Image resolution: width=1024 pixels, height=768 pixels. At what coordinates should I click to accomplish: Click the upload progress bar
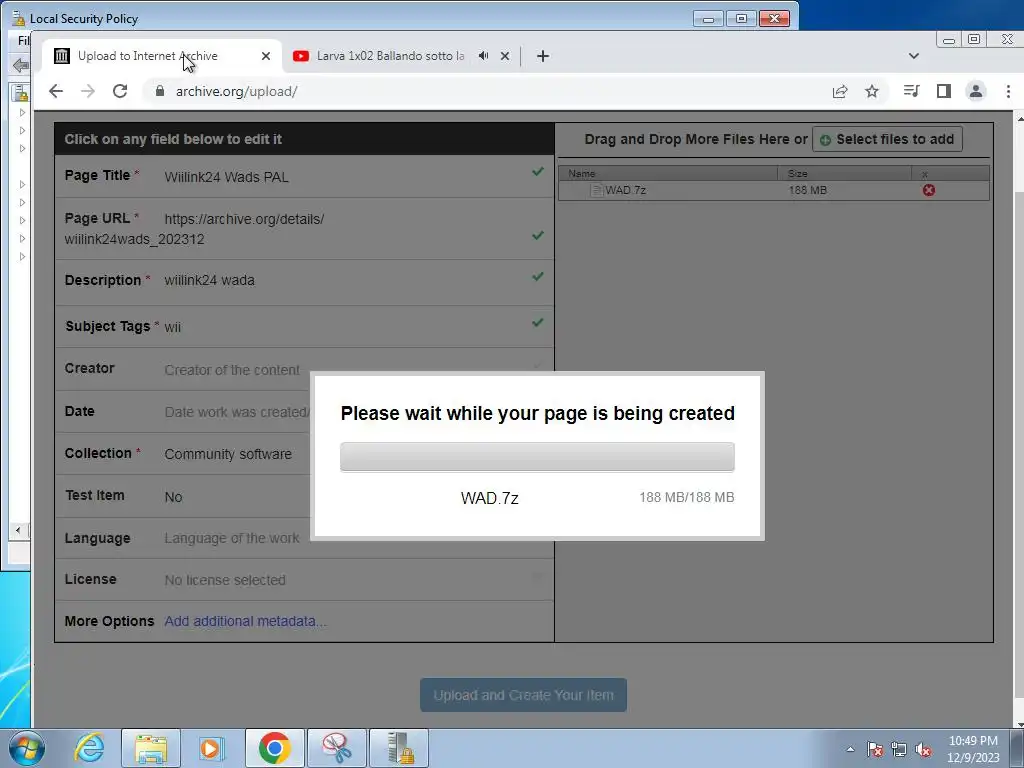click(x=537, y=456)
